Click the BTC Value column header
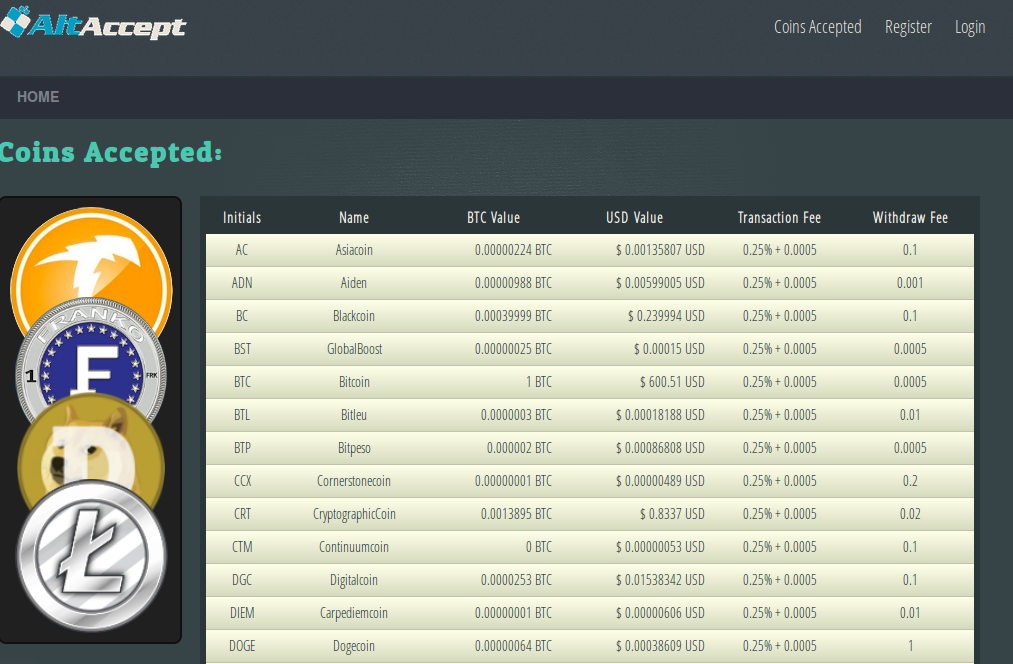 [494, 218]
